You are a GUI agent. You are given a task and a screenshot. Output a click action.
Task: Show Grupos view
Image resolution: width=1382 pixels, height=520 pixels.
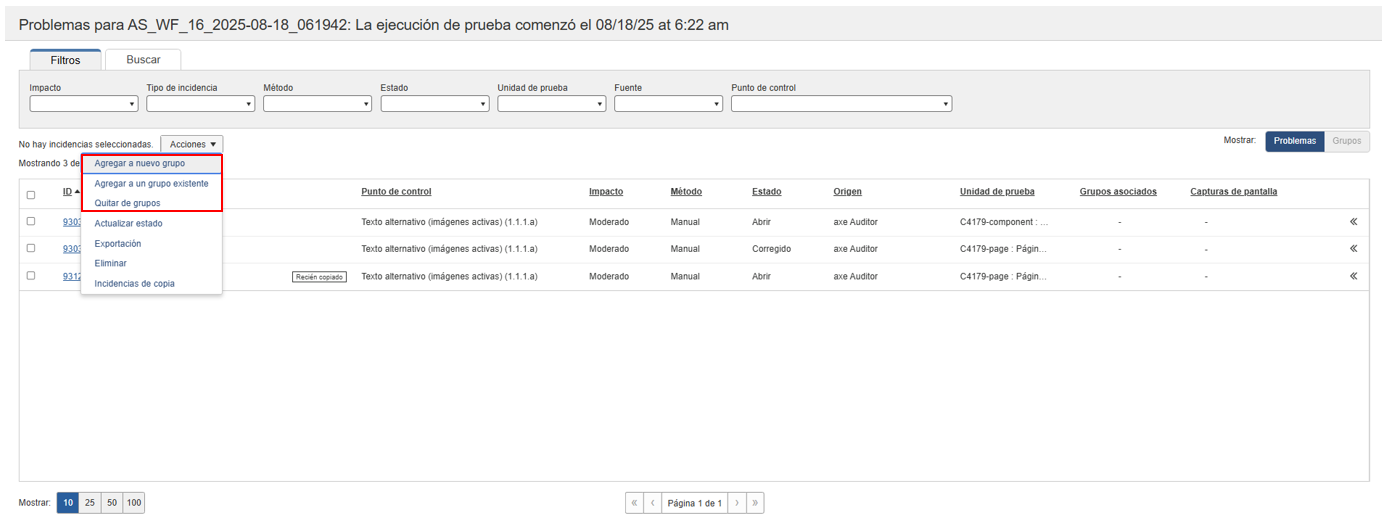pos(1346,141)
